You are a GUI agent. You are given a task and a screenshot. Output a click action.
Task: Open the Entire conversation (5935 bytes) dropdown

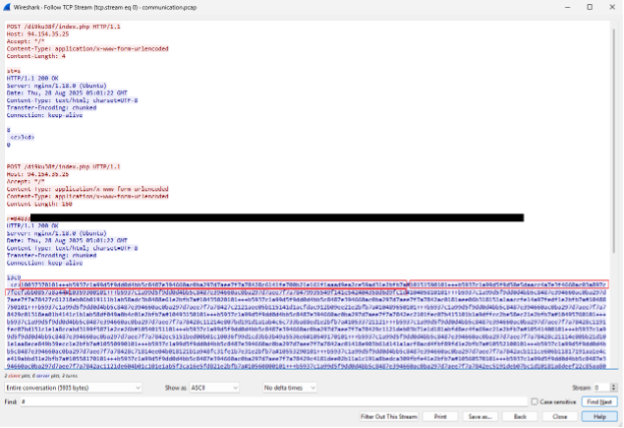point(73,388)
